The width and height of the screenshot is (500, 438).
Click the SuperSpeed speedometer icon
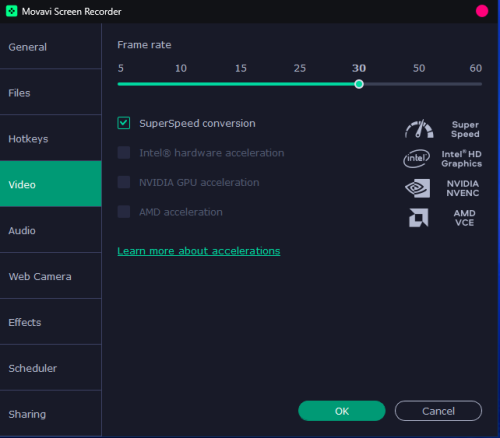point(419,129)
